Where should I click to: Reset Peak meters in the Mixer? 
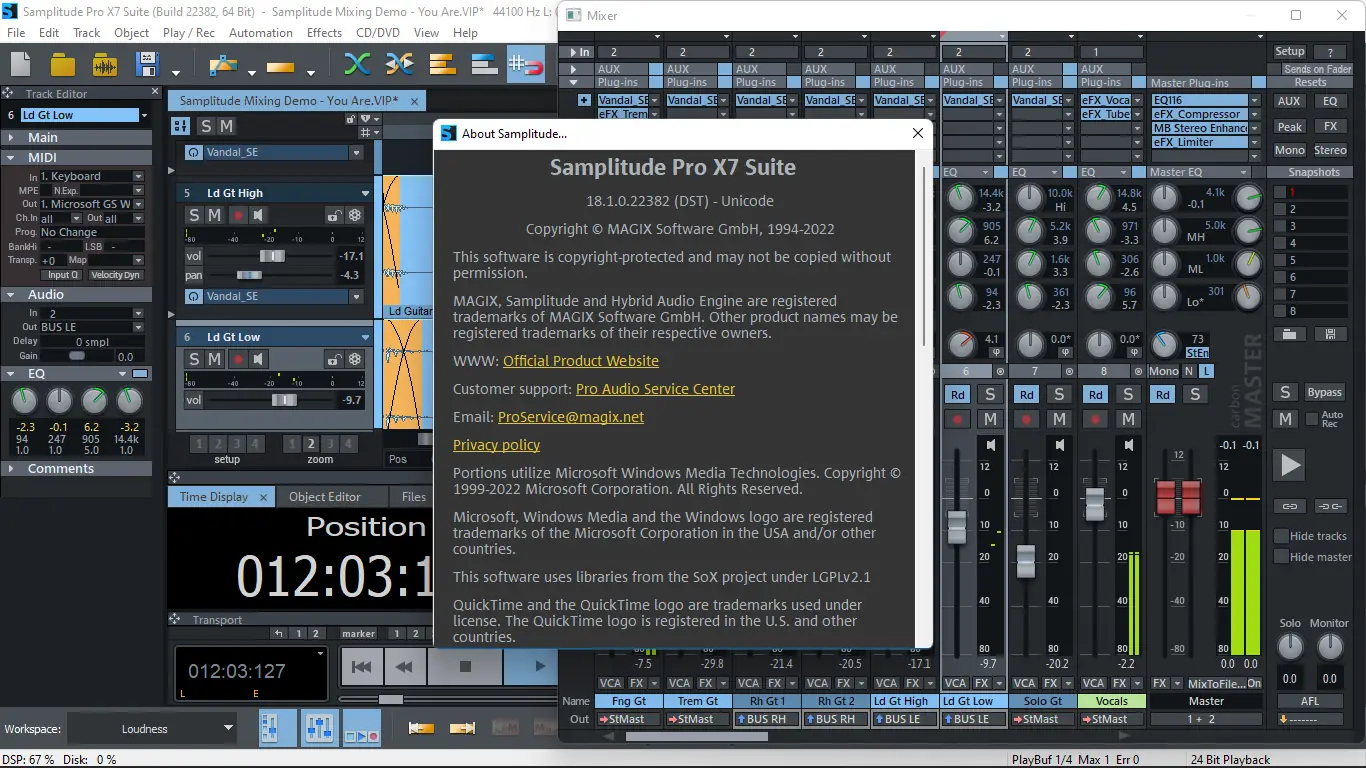pos(1290,127)
